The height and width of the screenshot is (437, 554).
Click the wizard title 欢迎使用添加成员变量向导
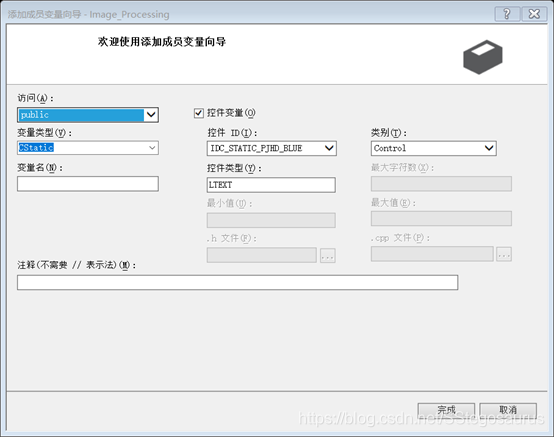point(162,42)
